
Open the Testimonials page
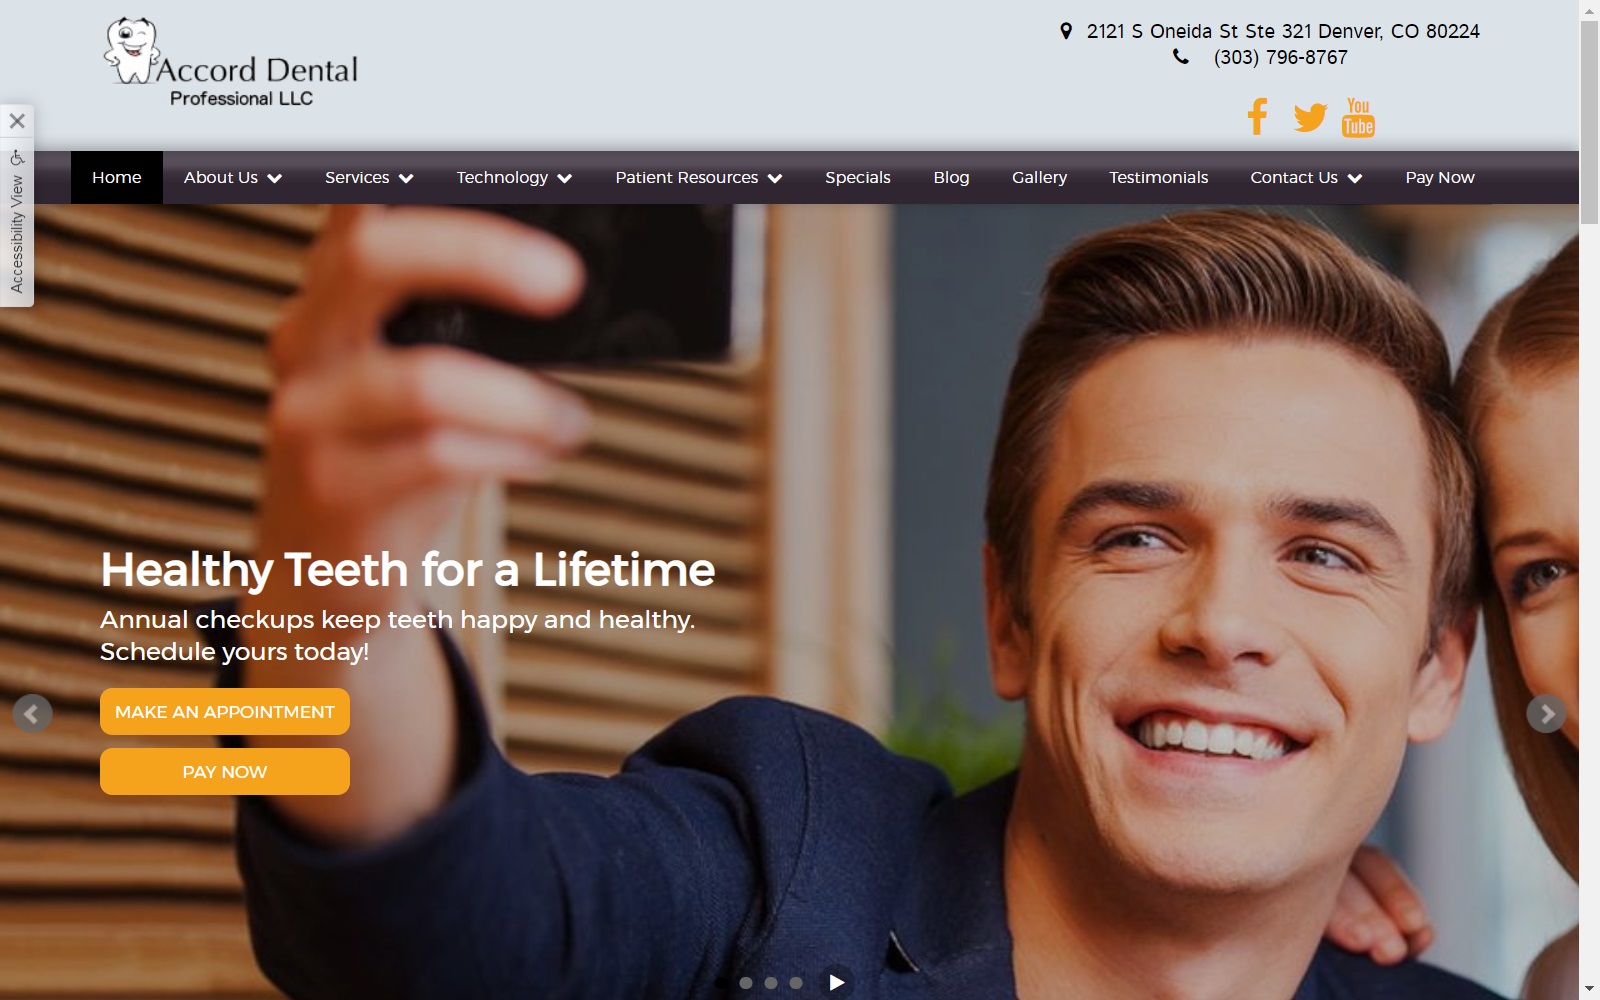coord(1158,178)
